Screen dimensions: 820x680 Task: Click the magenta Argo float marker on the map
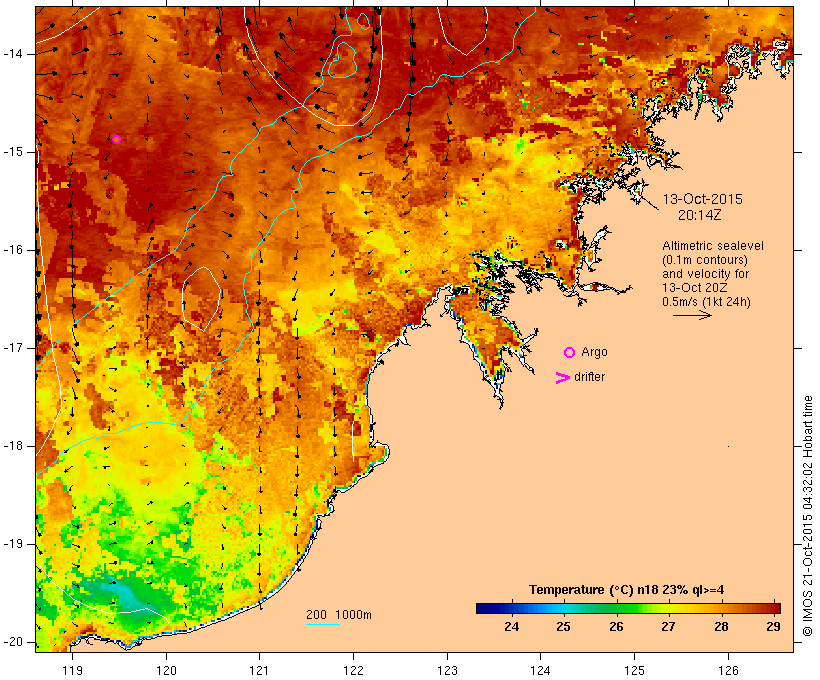pyautogui.click(x=117, y=140)
